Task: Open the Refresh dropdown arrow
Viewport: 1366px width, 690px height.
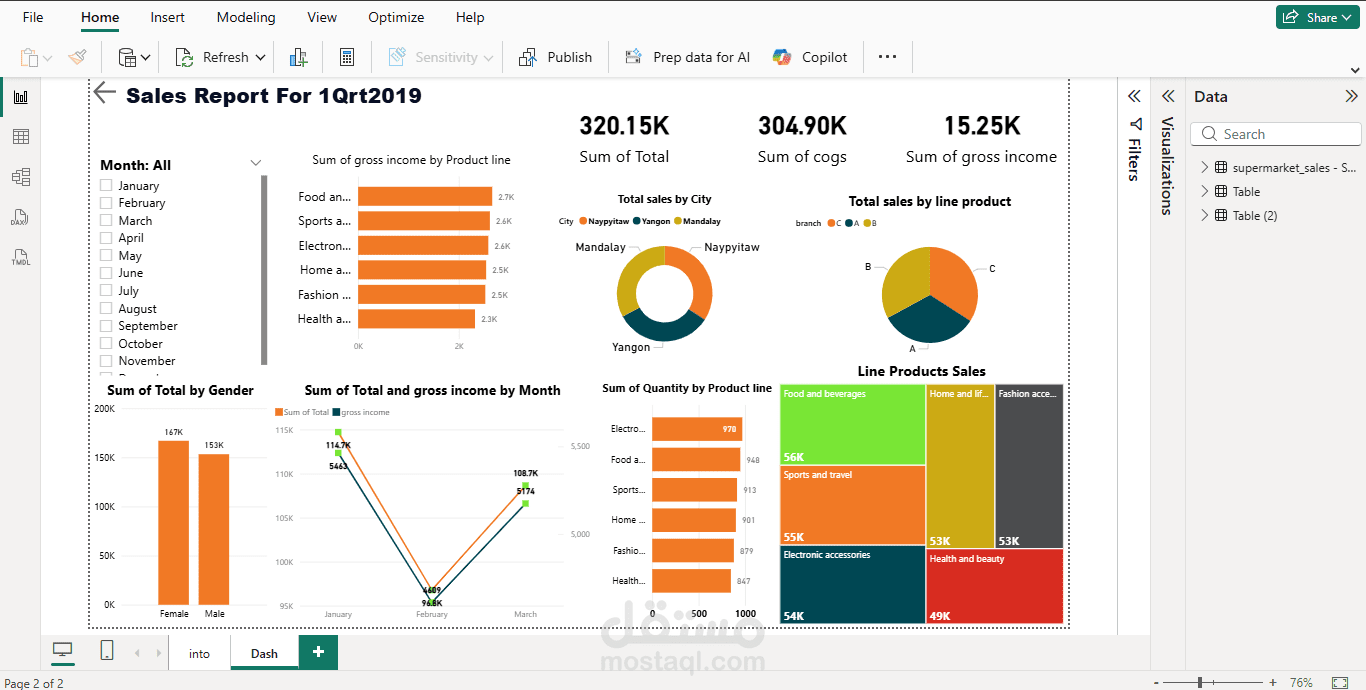Action: coord(262,57)
